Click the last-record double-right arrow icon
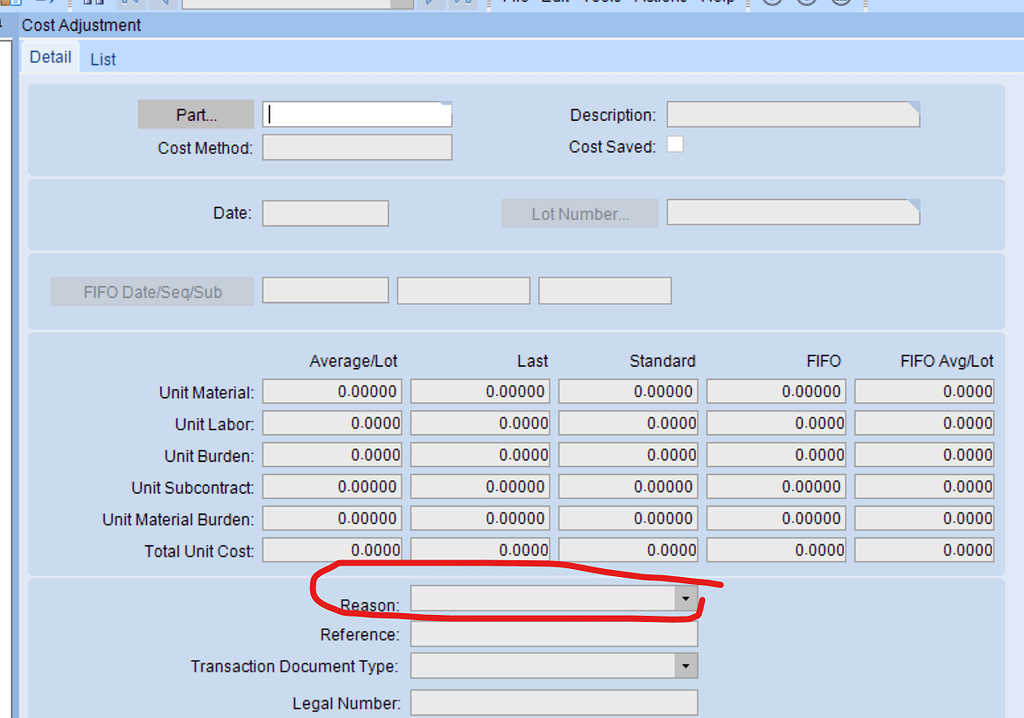 [462, 4]
